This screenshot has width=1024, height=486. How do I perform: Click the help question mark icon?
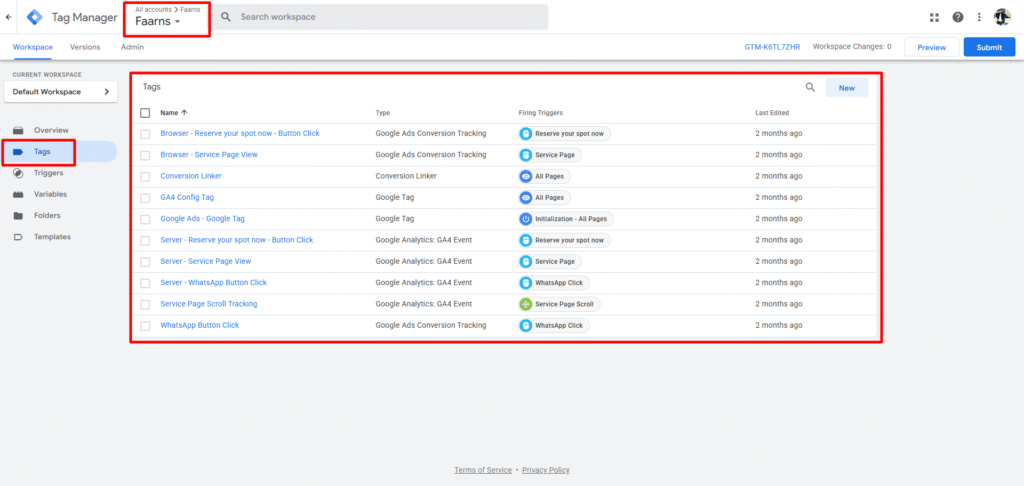958,17
